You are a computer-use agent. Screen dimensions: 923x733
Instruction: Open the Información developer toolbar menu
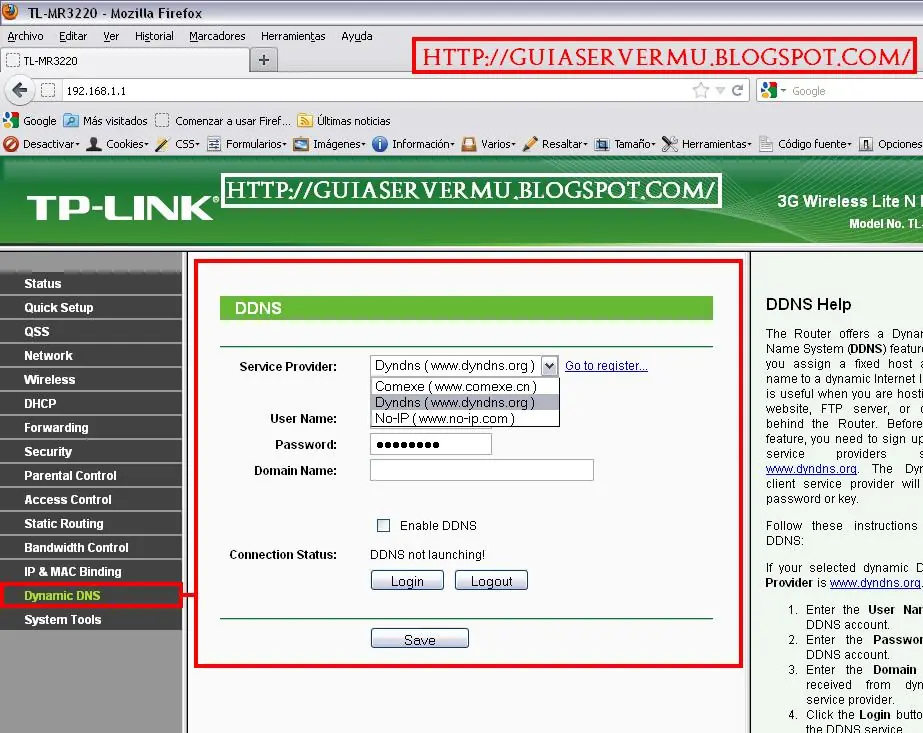[413, 144]
